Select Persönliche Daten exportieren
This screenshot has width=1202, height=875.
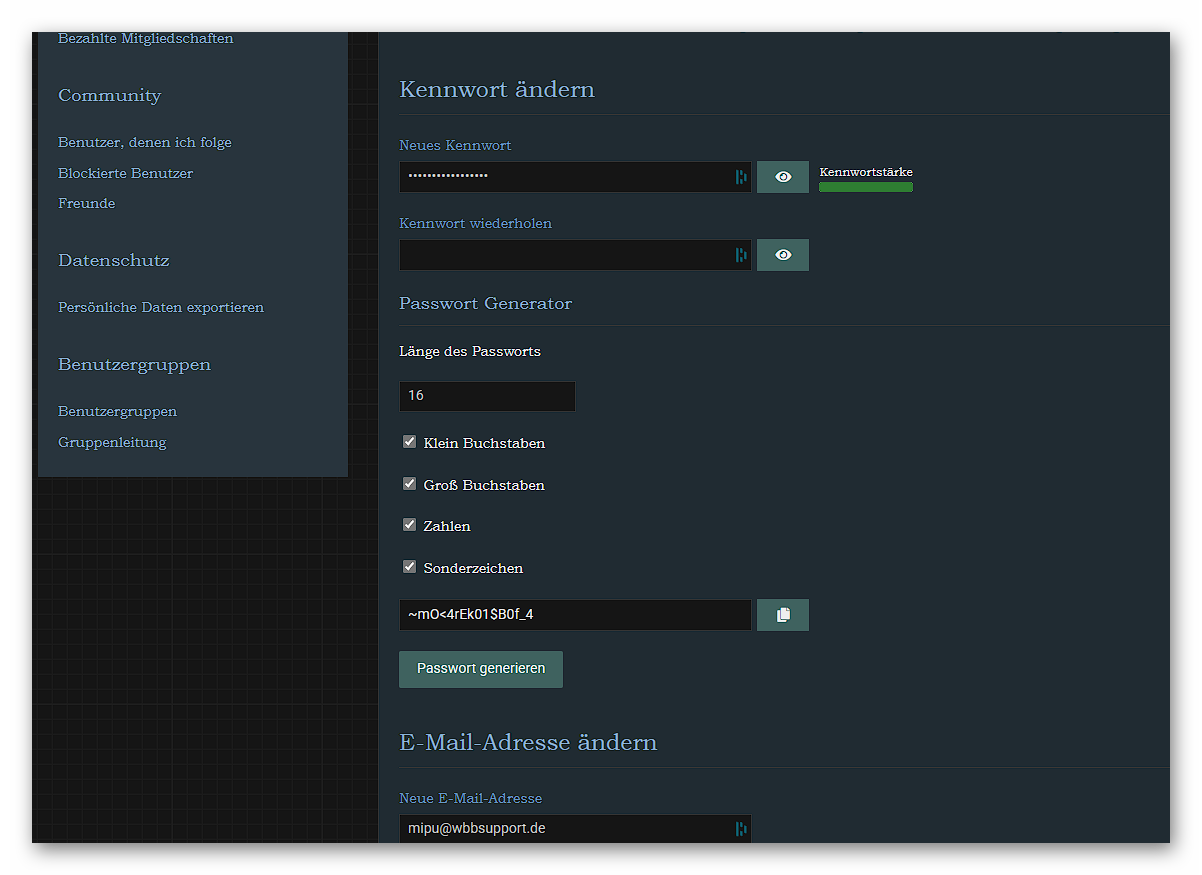click(161, 307)
